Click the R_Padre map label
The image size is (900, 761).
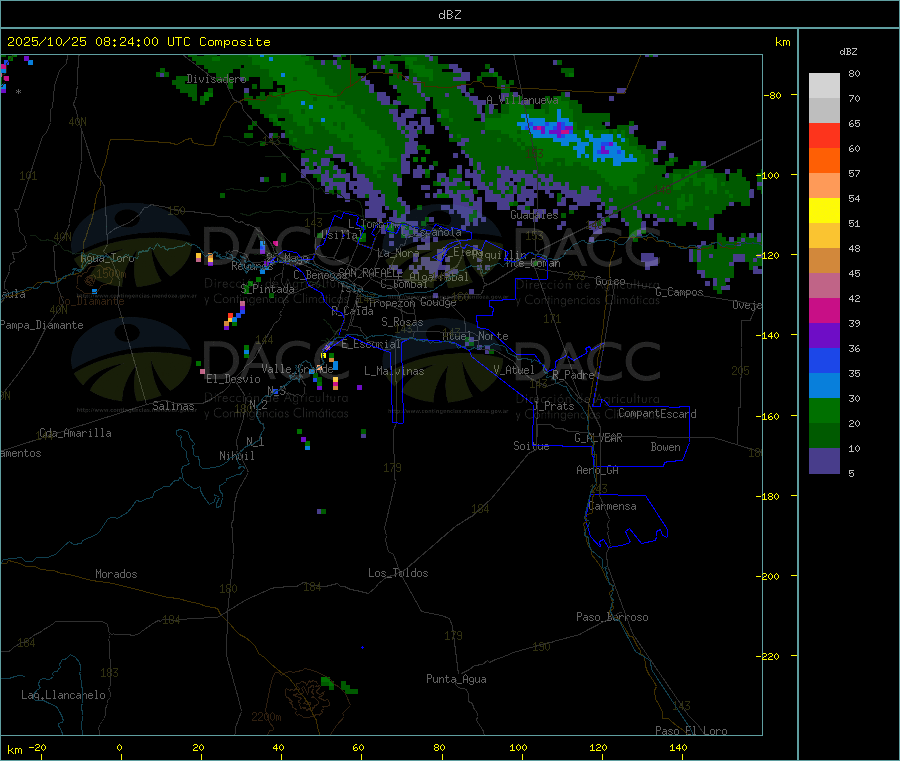click(573, 375)
